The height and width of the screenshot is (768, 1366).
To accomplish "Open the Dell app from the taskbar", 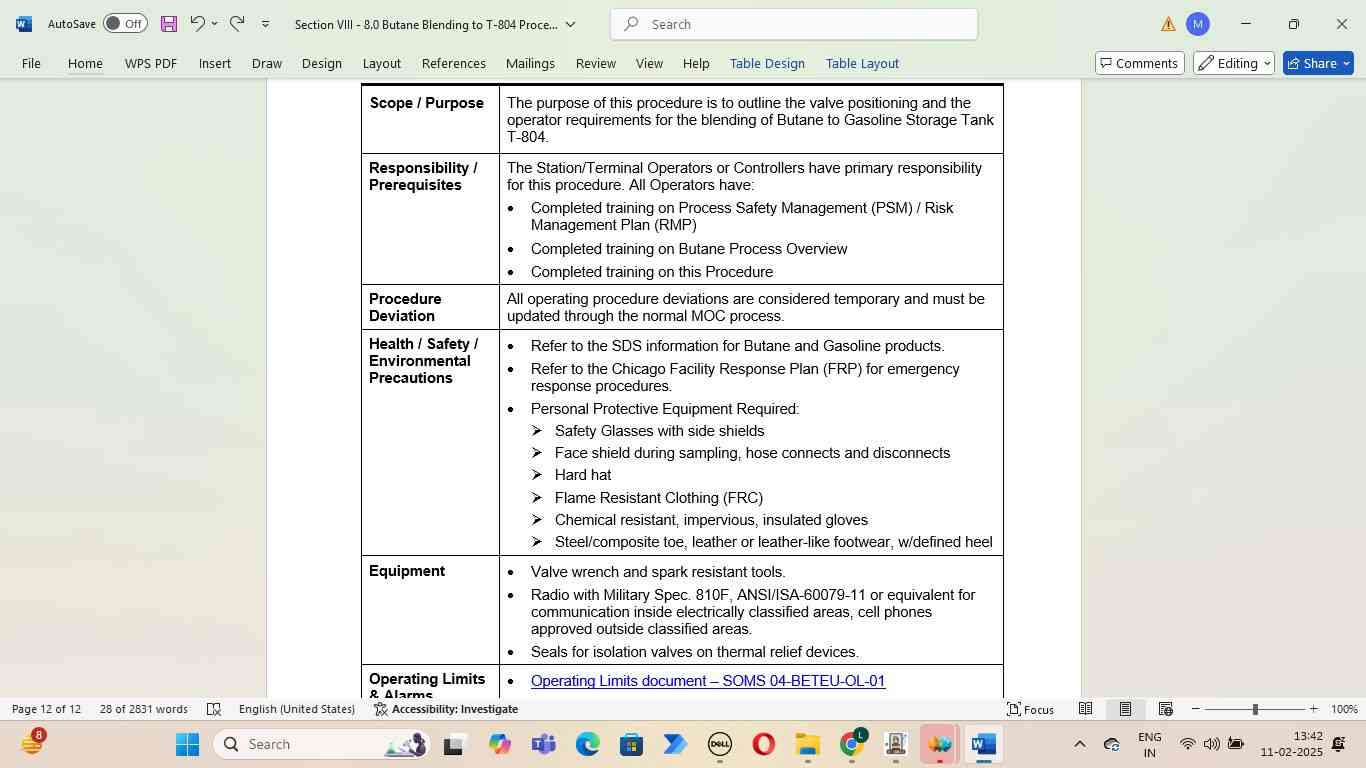I will point(719,744).
